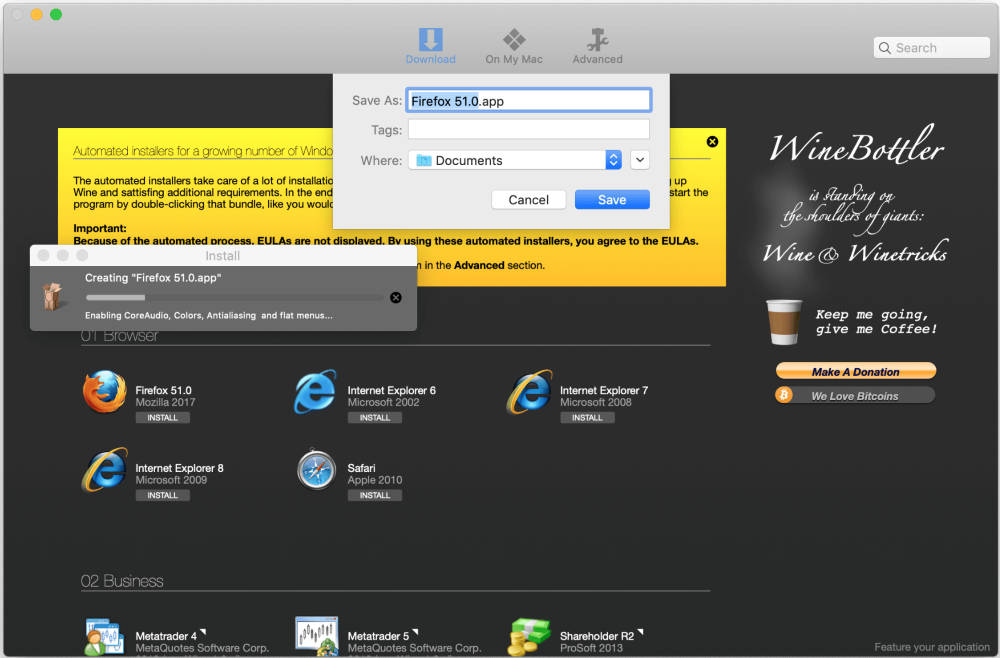Click the Bitcoin coin icon
1000x658 pixels.
click(784, 395)
